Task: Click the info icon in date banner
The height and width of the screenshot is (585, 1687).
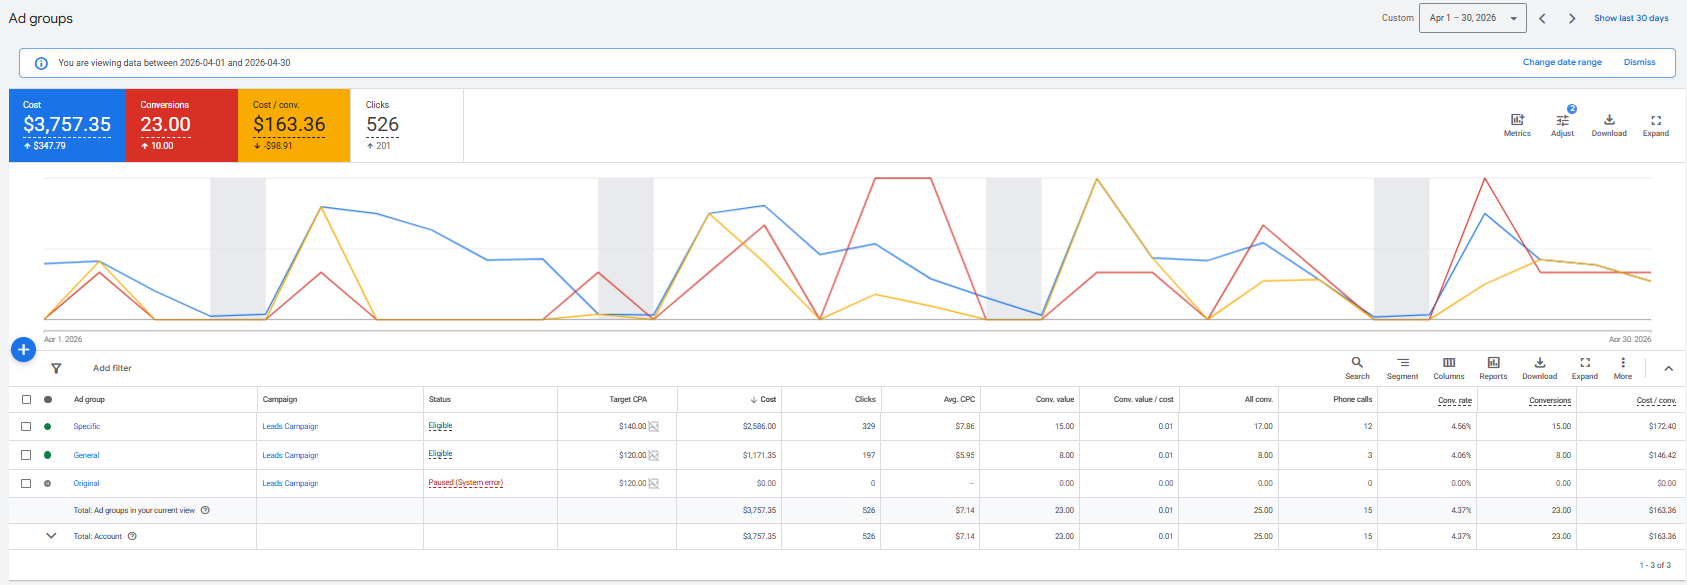Action: 41,63
